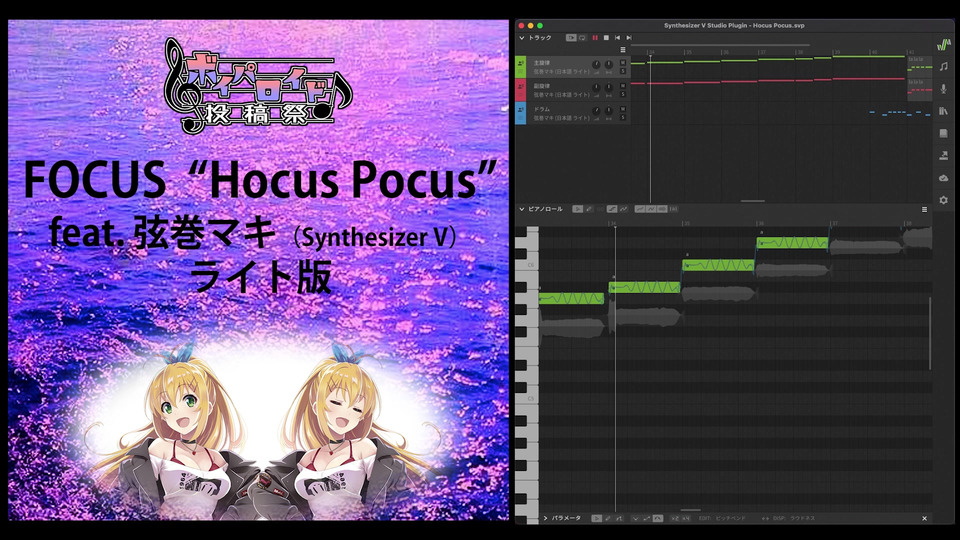This screenshot has height=540, width=960.
Task: Solo the ドラム track
Action: (x=623, y=118)
